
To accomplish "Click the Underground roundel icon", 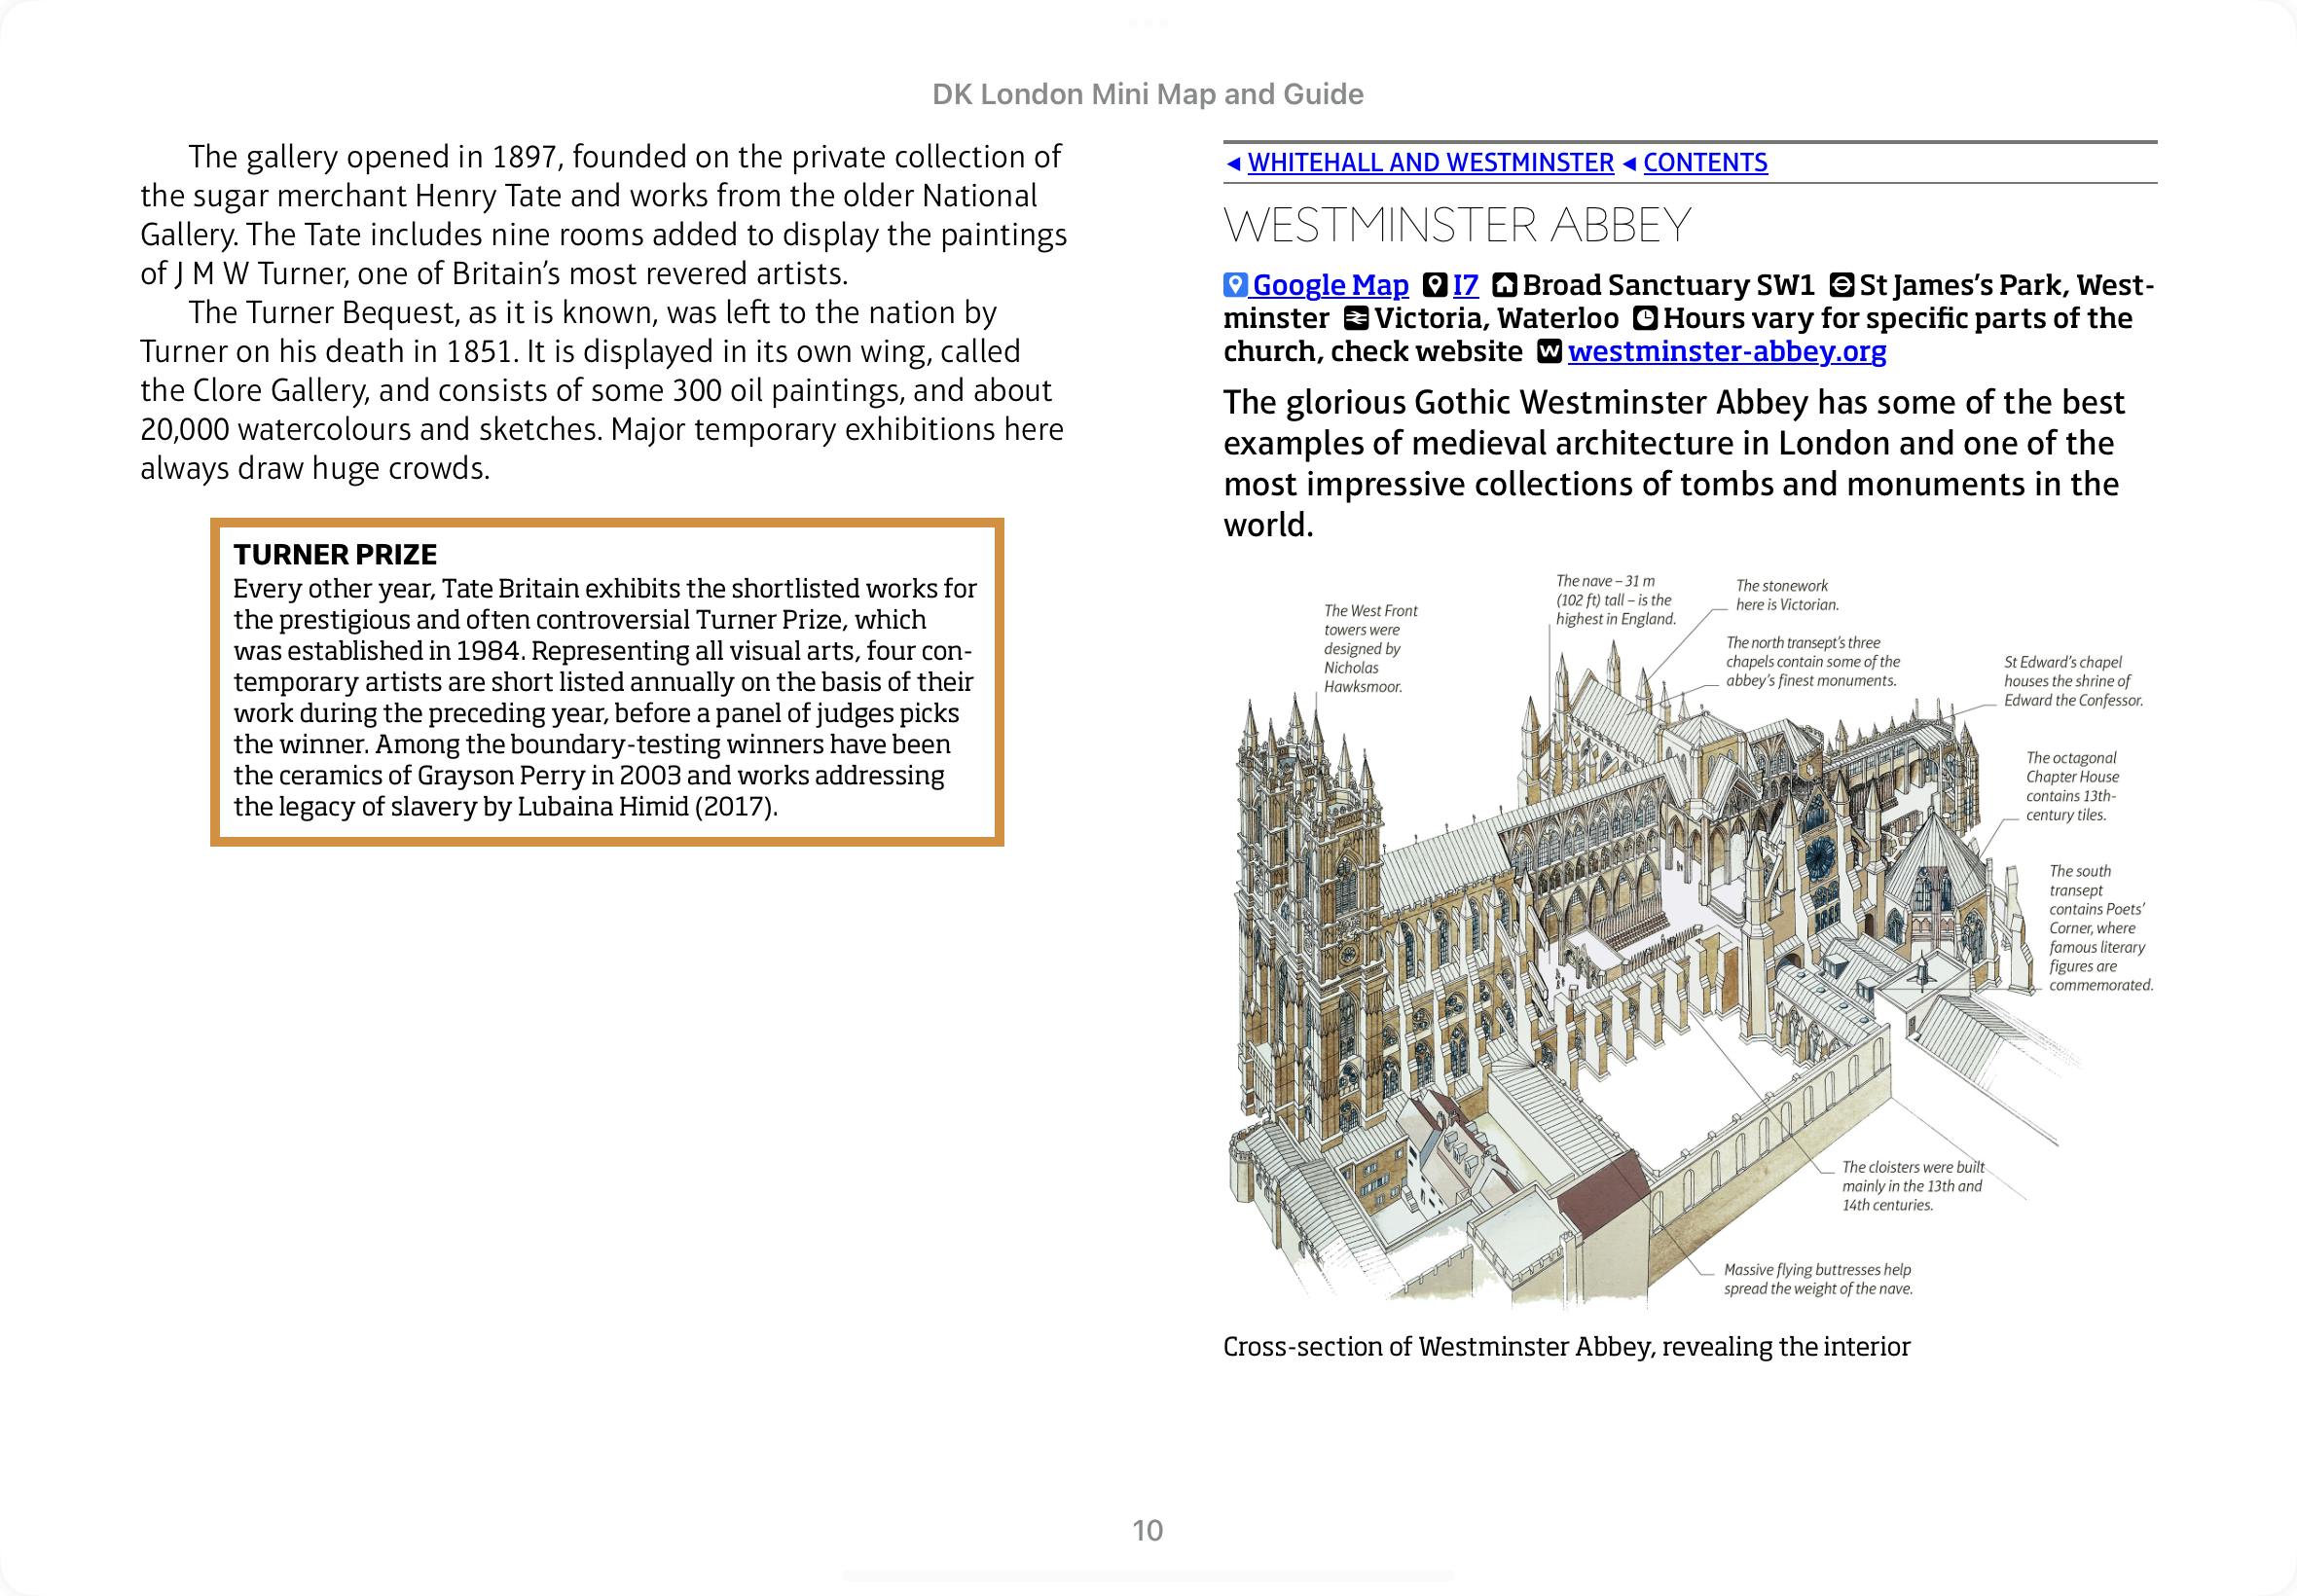I will pyautogui.click(x=1841, y=285).
